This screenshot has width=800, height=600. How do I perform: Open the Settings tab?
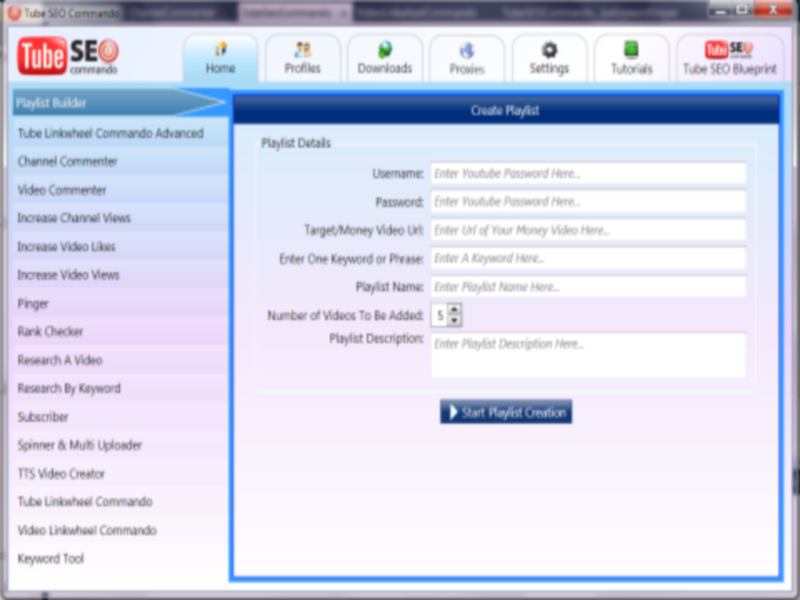[x=549, y=58]
